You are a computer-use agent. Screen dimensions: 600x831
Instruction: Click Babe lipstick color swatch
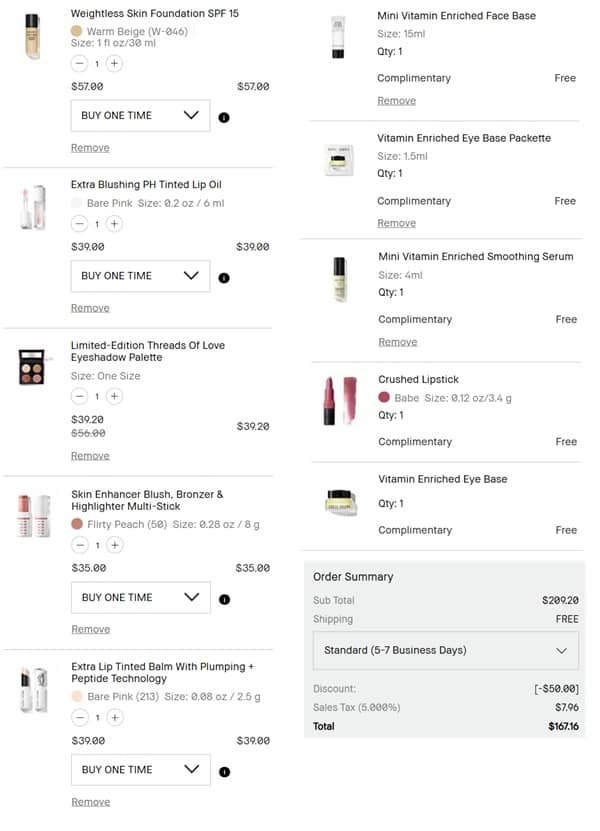[384, 398]
